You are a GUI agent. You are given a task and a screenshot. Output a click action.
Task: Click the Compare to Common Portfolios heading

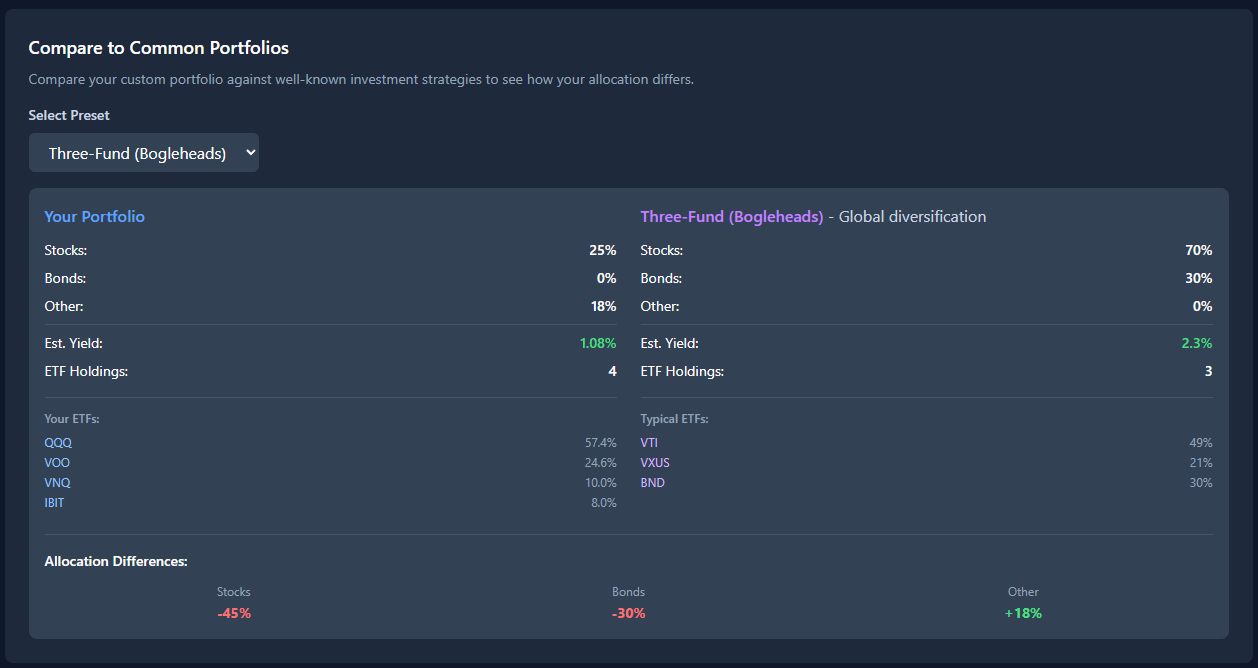(x=158, y=47)
